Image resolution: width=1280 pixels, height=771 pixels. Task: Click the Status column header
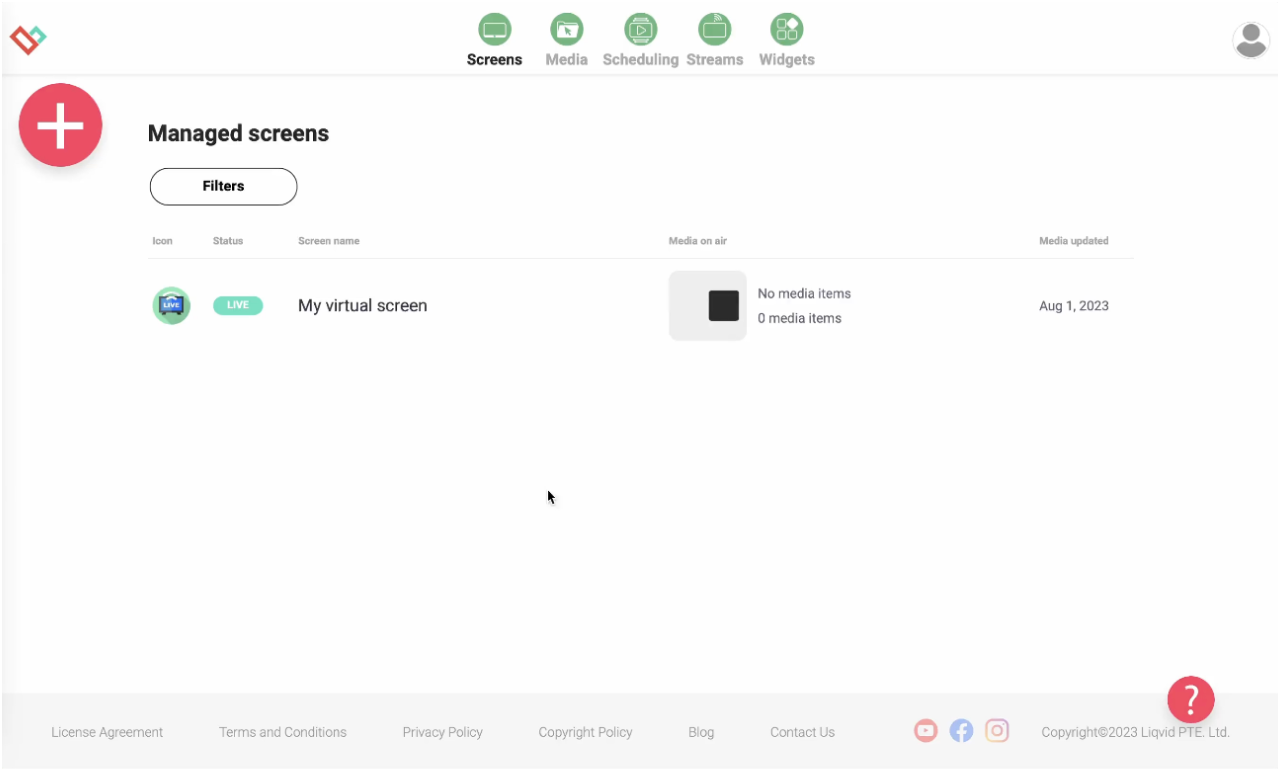[x=227, y=241]
